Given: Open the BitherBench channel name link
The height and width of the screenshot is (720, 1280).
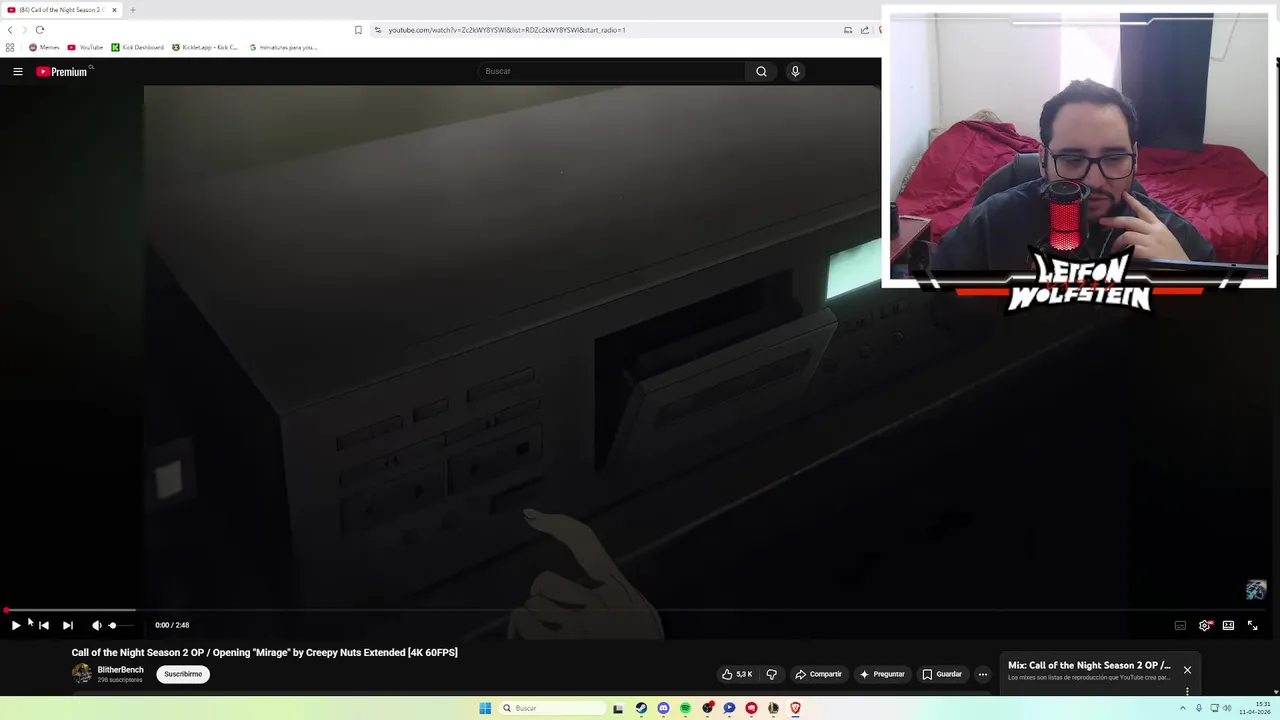Looking at the screenshot, I should click(x=120, y=670).
